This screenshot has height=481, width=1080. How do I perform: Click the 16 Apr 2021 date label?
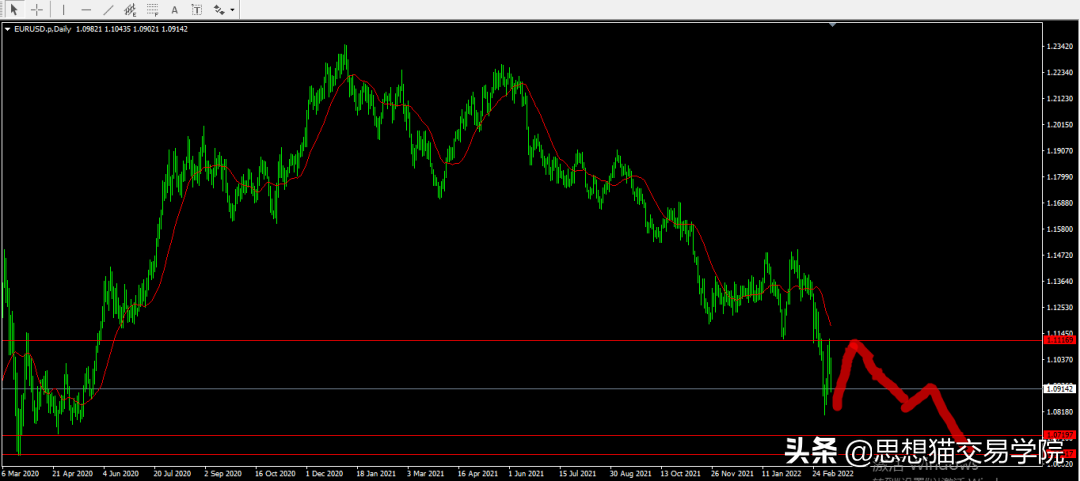pyautogui.click(x=477, y=474)
